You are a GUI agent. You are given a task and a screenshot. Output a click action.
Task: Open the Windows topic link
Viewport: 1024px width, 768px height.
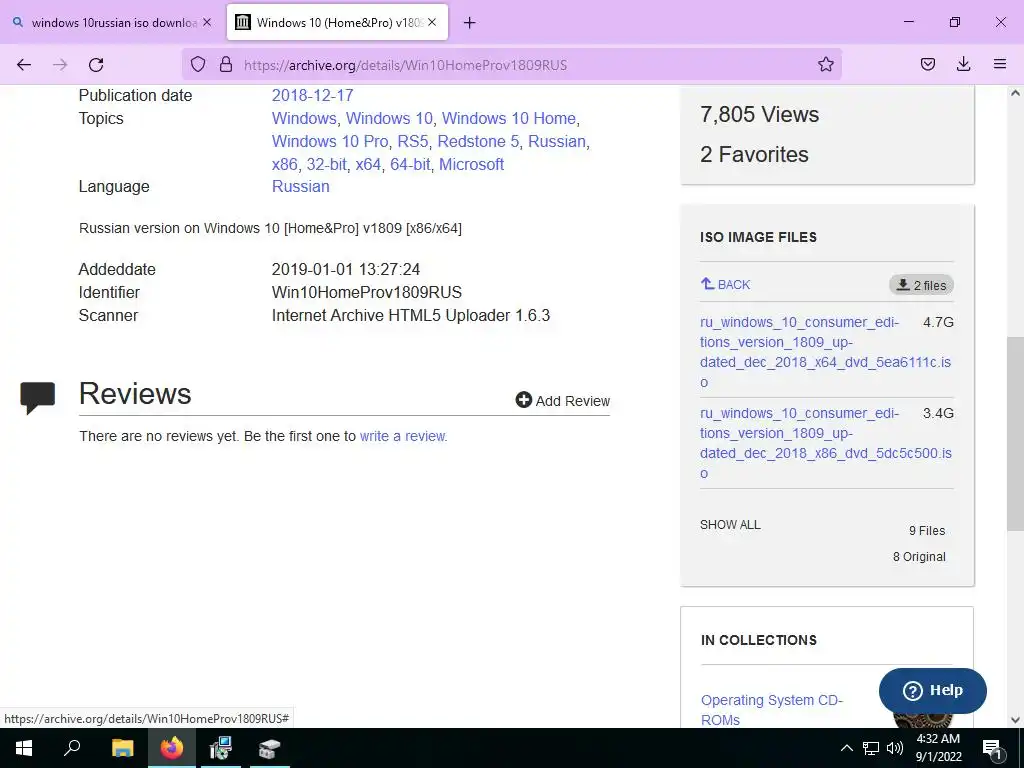[304, 118]
